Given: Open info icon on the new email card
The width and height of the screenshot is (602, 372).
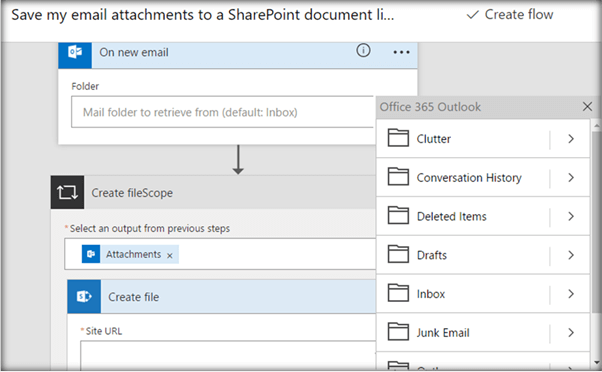Looking at the screenshot, I should [x=363, y=50].
